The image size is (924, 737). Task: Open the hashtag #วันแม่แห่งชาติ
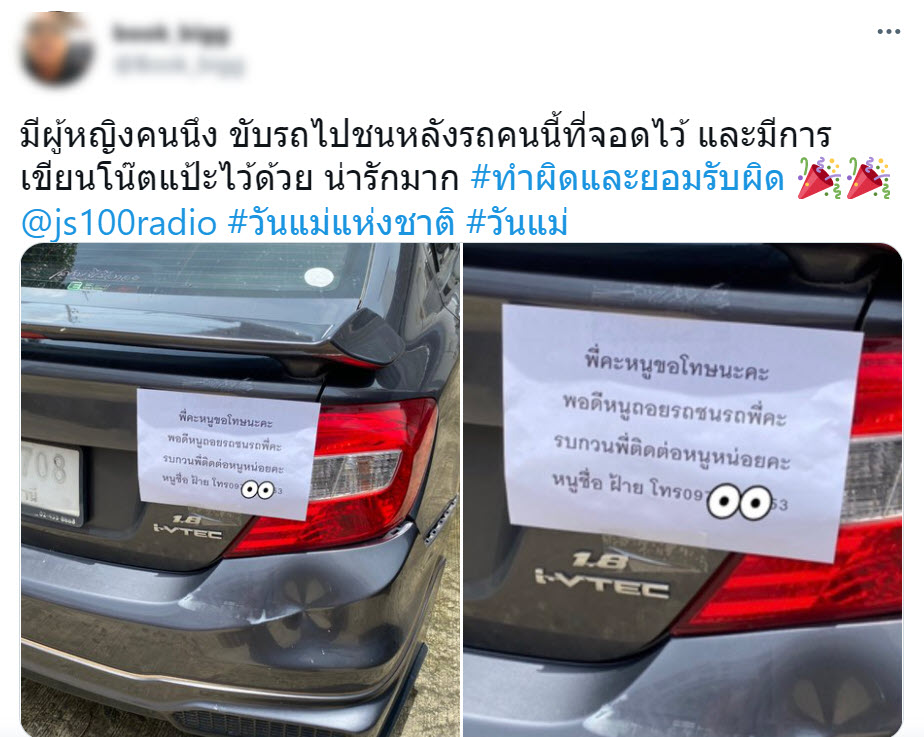click(341, 224)
